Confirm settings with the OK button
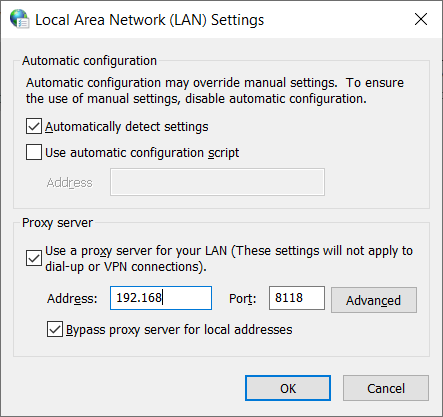 [x=288, y=388]
